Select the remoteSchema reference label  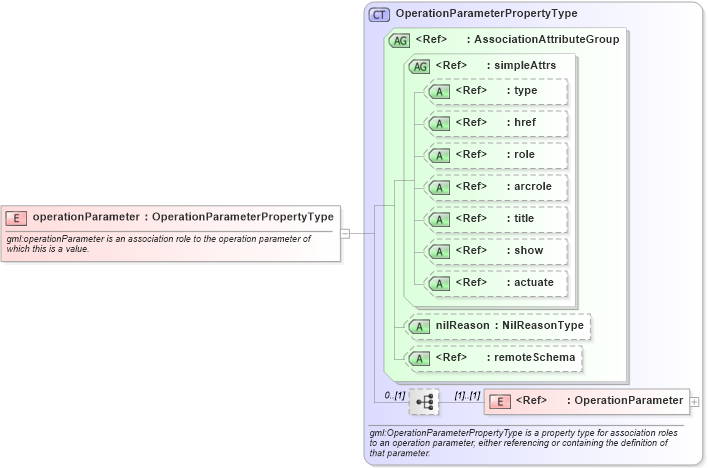[505, 357]
